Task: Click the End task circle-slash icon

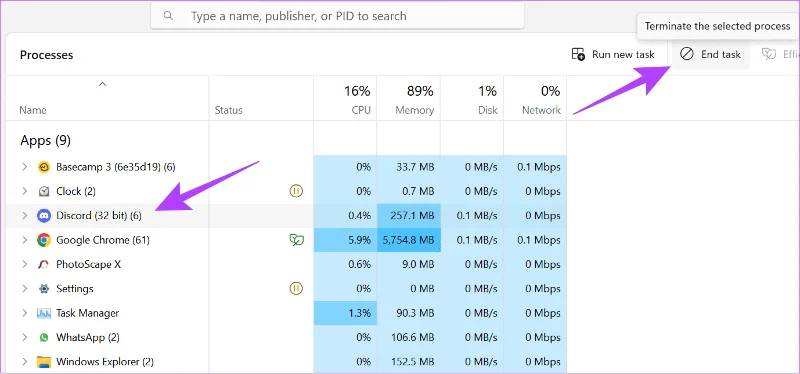Action: [x=687, y=54]
